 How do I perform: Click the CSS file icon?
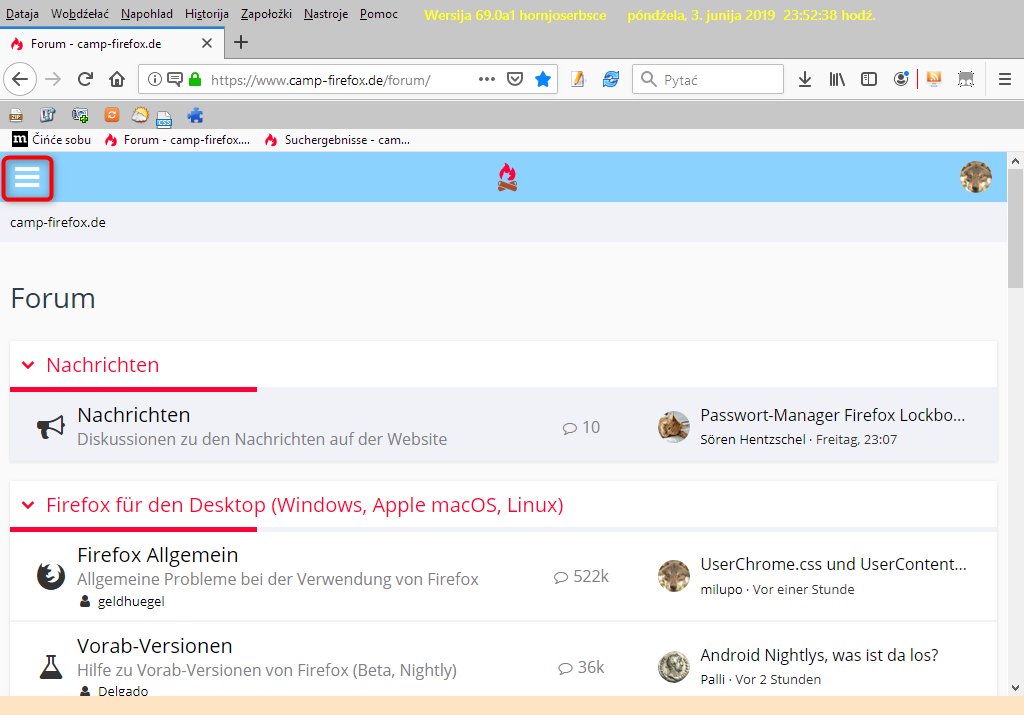click(x=164, y=118)
